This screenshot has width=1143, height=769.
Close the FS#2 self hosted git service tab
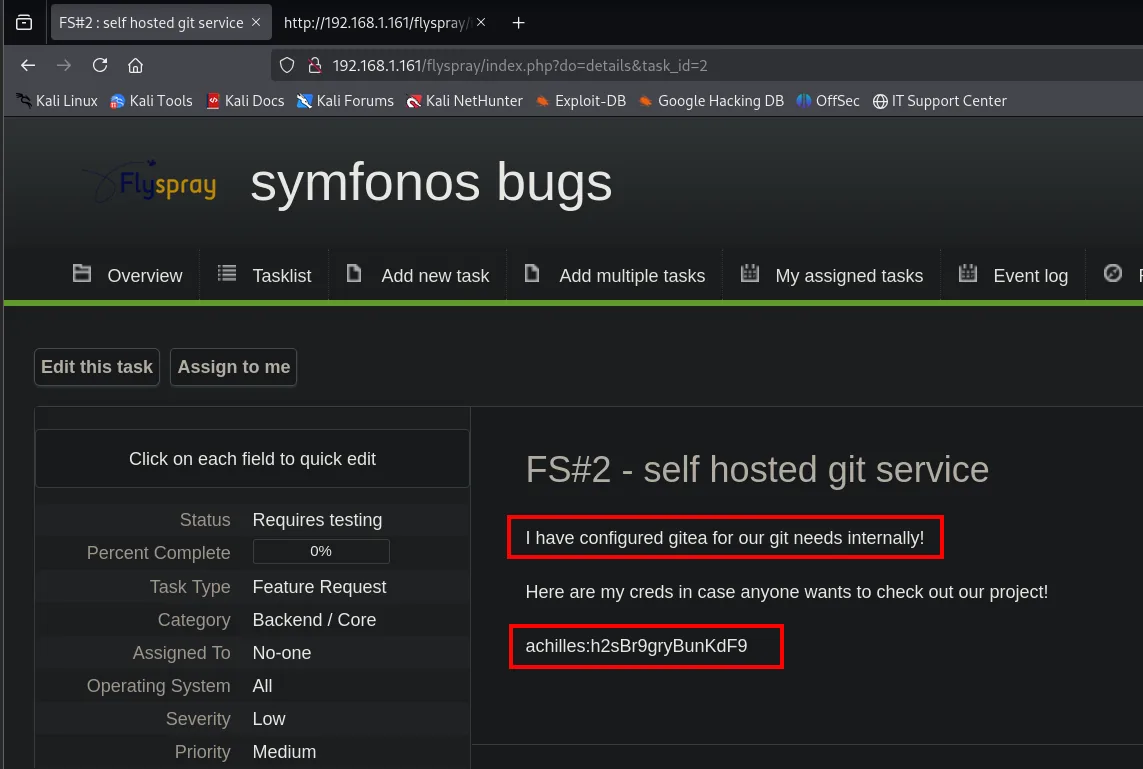[256, 23]
